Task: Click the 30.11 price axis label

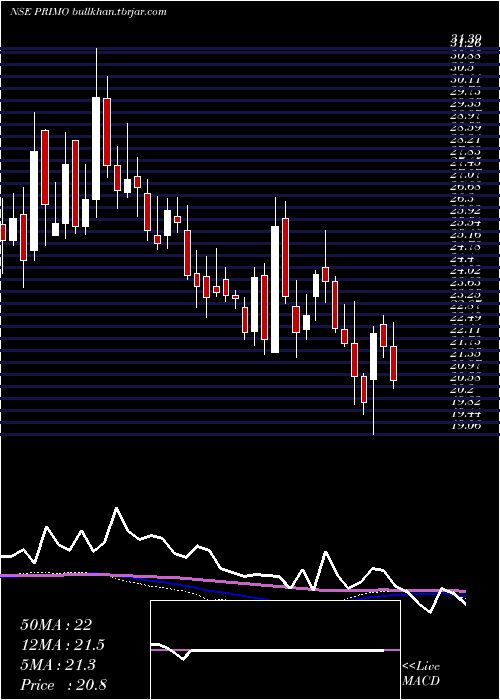Action: tap(466, 79)
